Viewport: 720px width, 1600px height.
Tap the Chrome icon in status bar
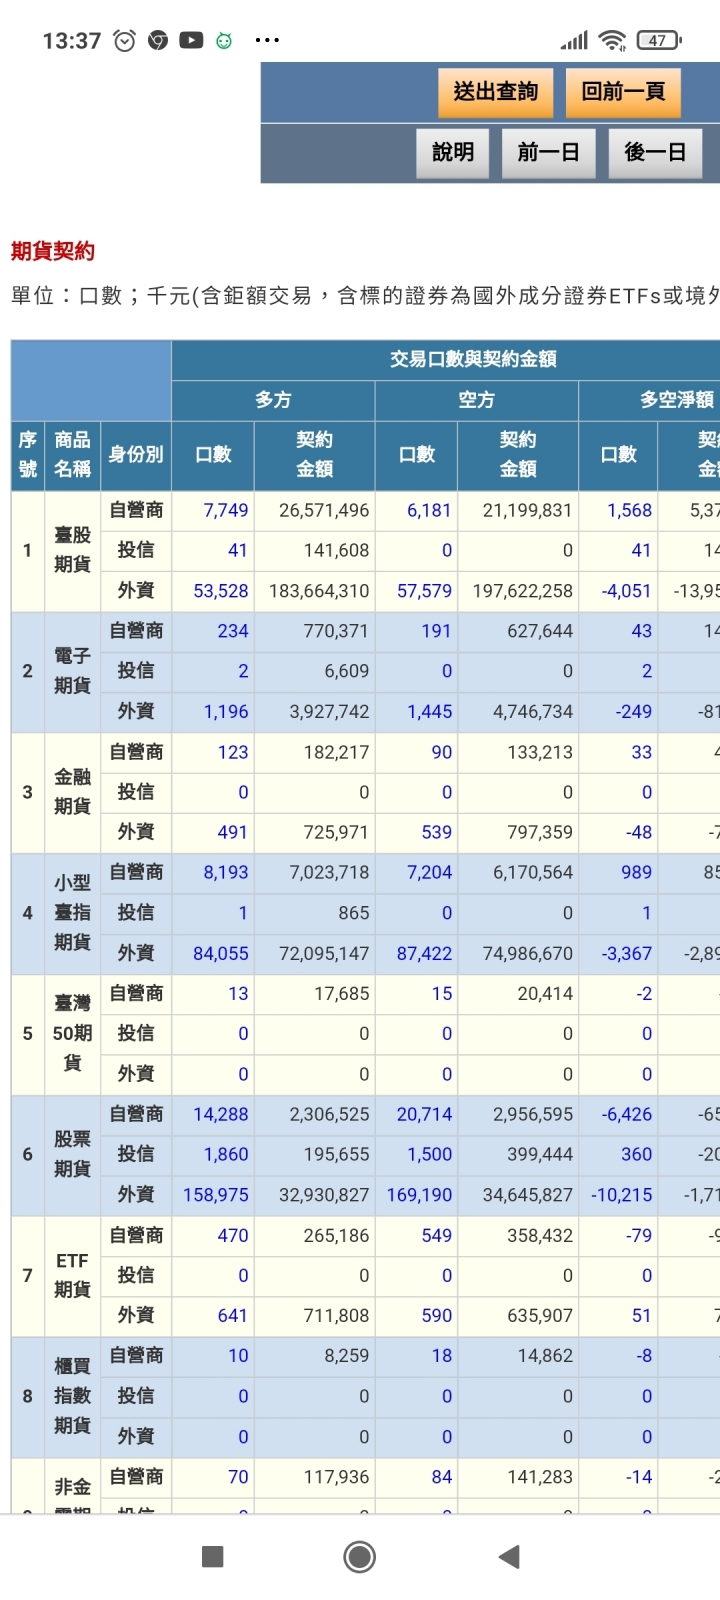158,41
